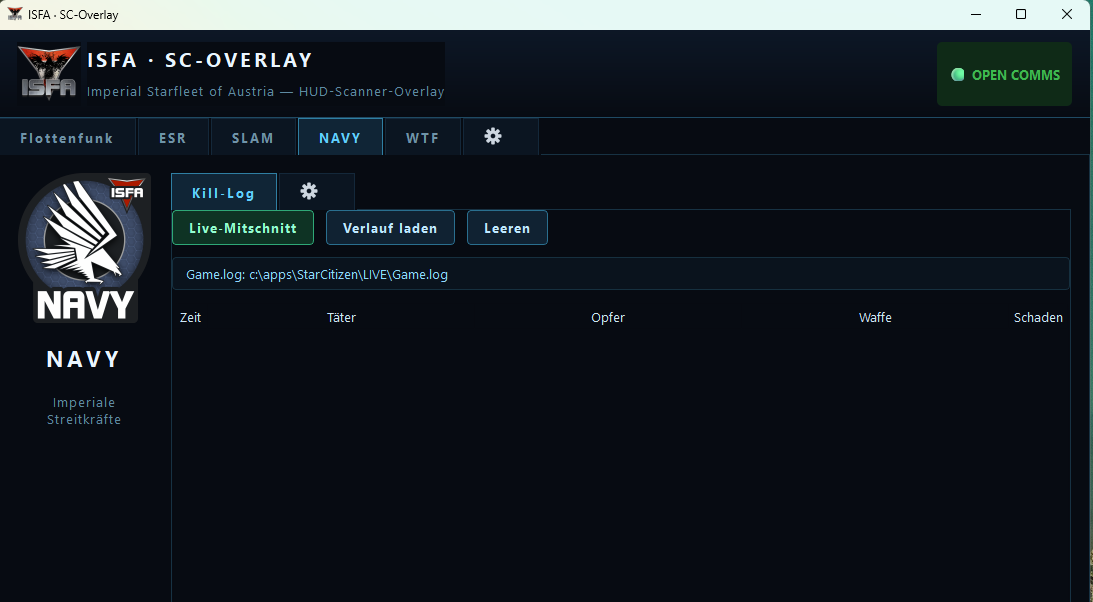
Task: Click the NAVY heading below the emblem
Action: pos(84,360)
